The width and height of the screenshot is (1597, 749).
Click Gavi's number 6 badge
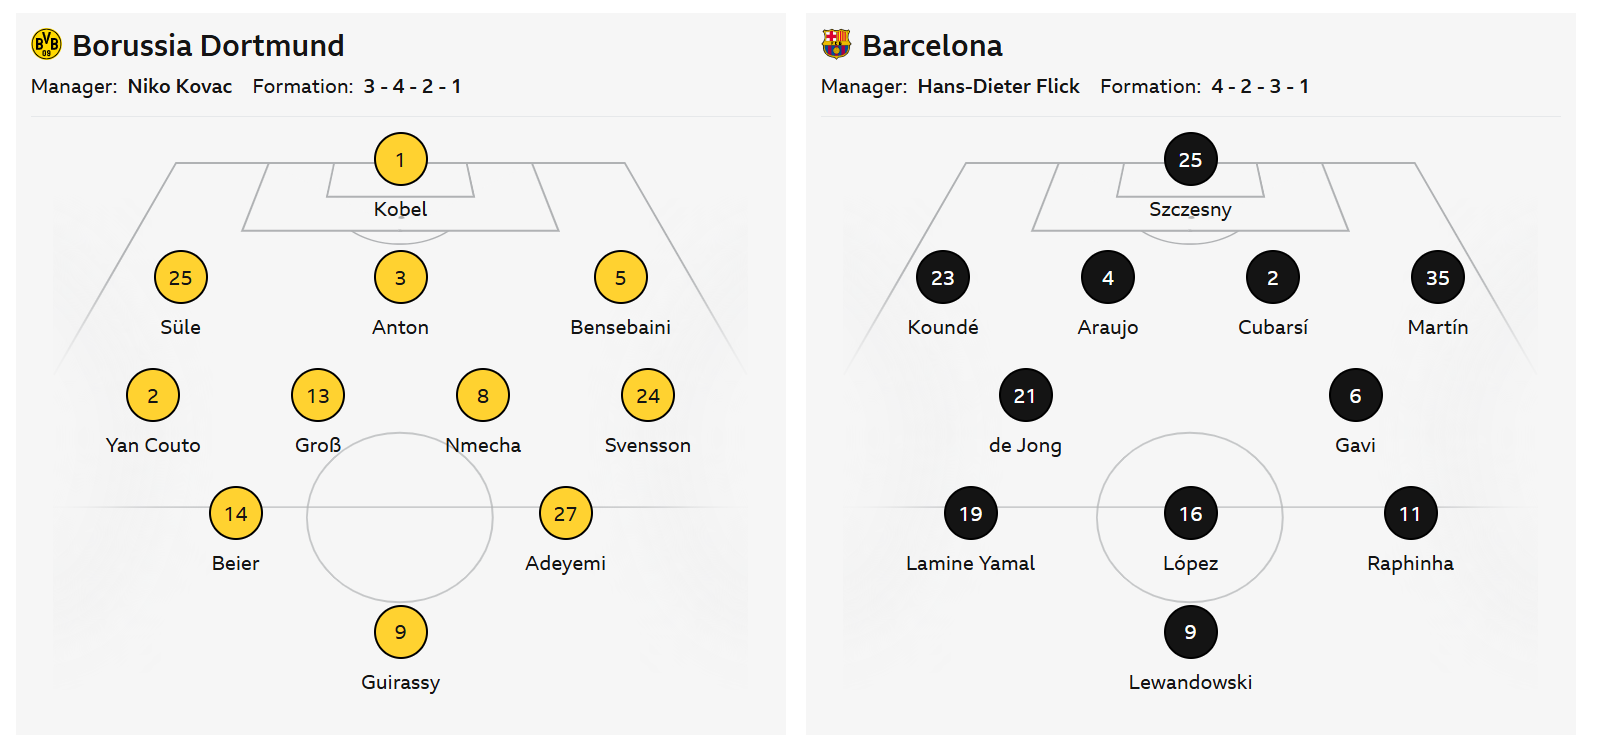tap(1355, 395)
